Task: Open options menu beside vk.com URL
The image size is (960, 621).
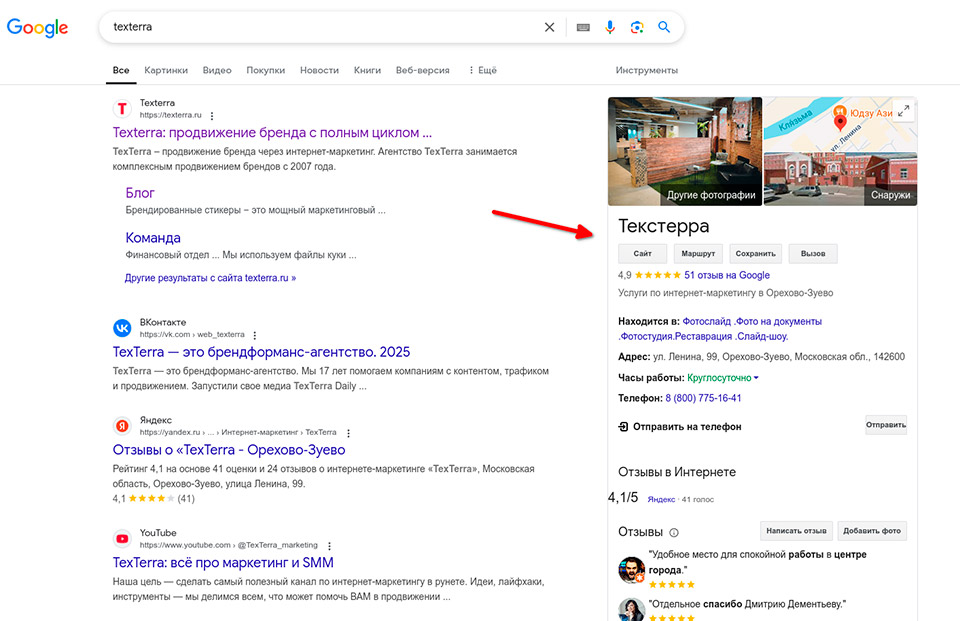Action: (x=255, y=335)
